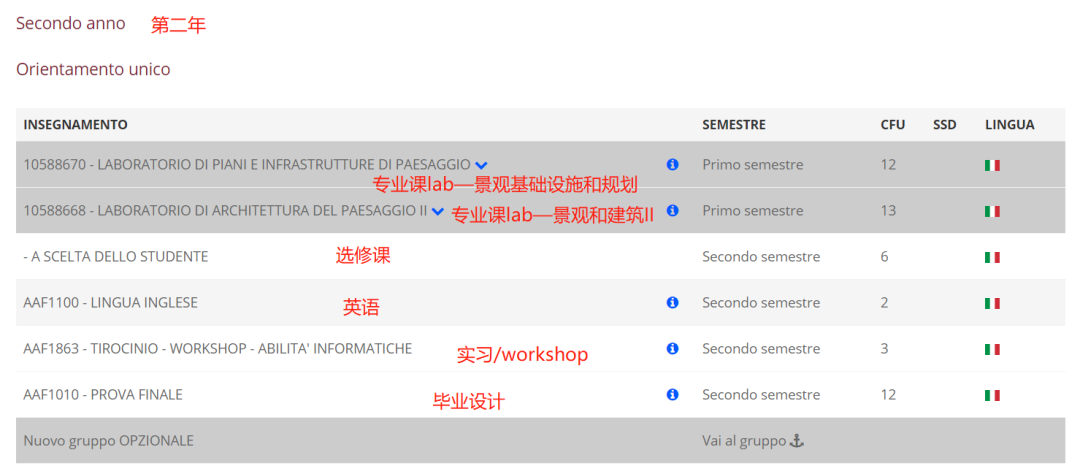
Task: Click LINGUA column header
Action: 1010,125
